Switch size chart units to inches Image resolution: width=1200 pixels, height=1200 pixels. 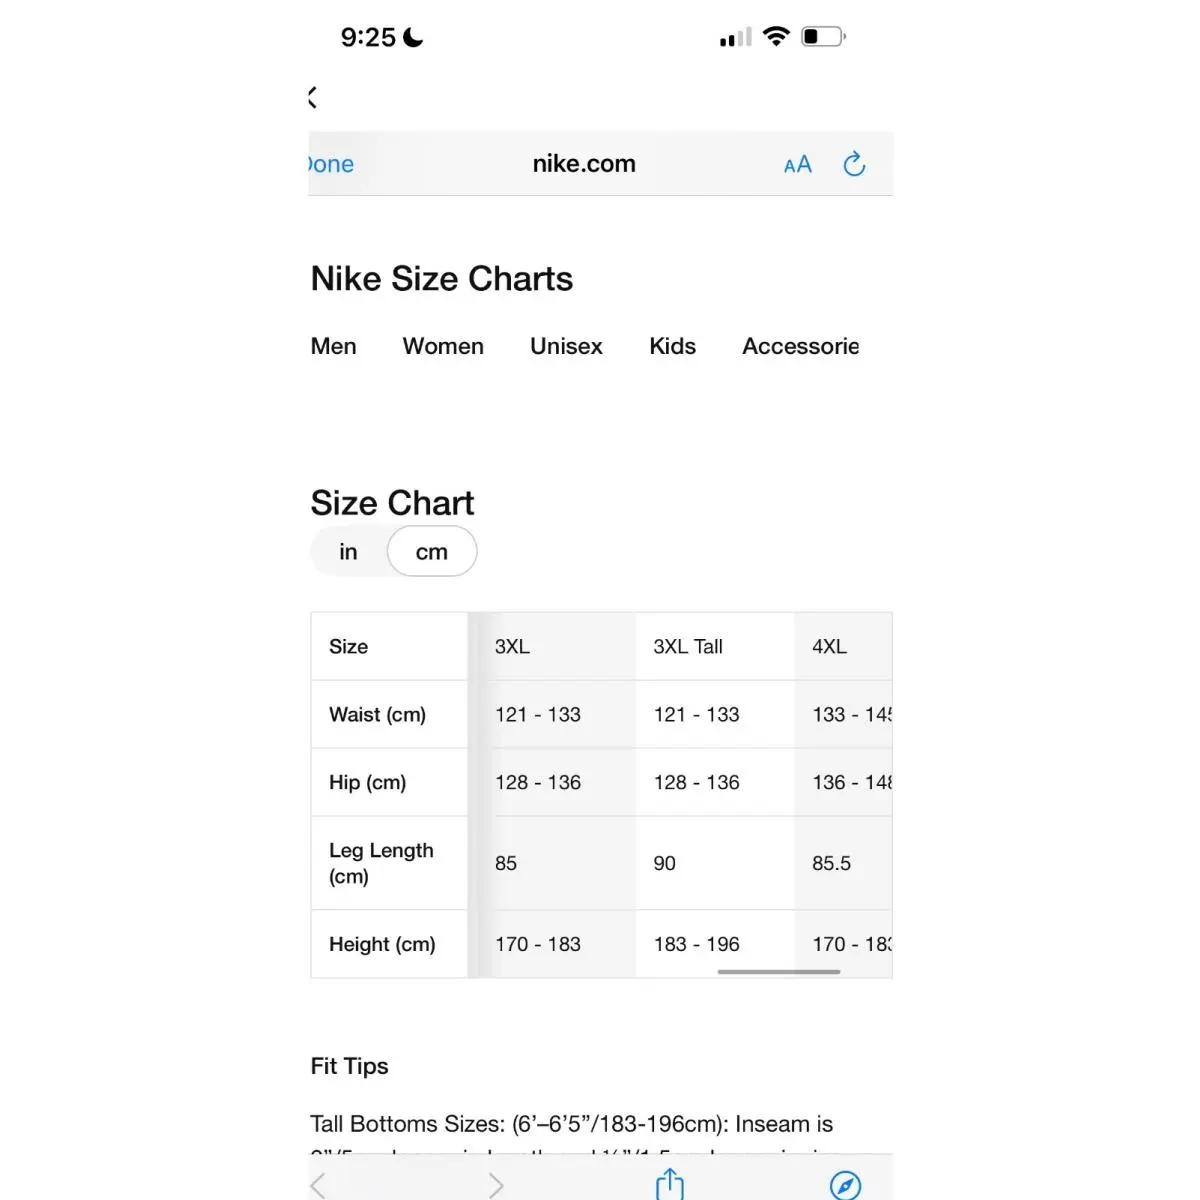(x=348, y=552)
